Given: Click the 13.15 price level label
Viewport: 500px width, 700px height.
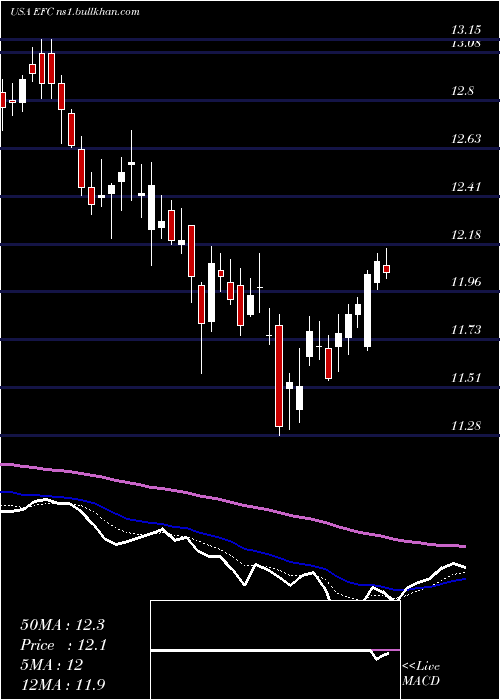Looking at the screenshot, I should (466, 30).
